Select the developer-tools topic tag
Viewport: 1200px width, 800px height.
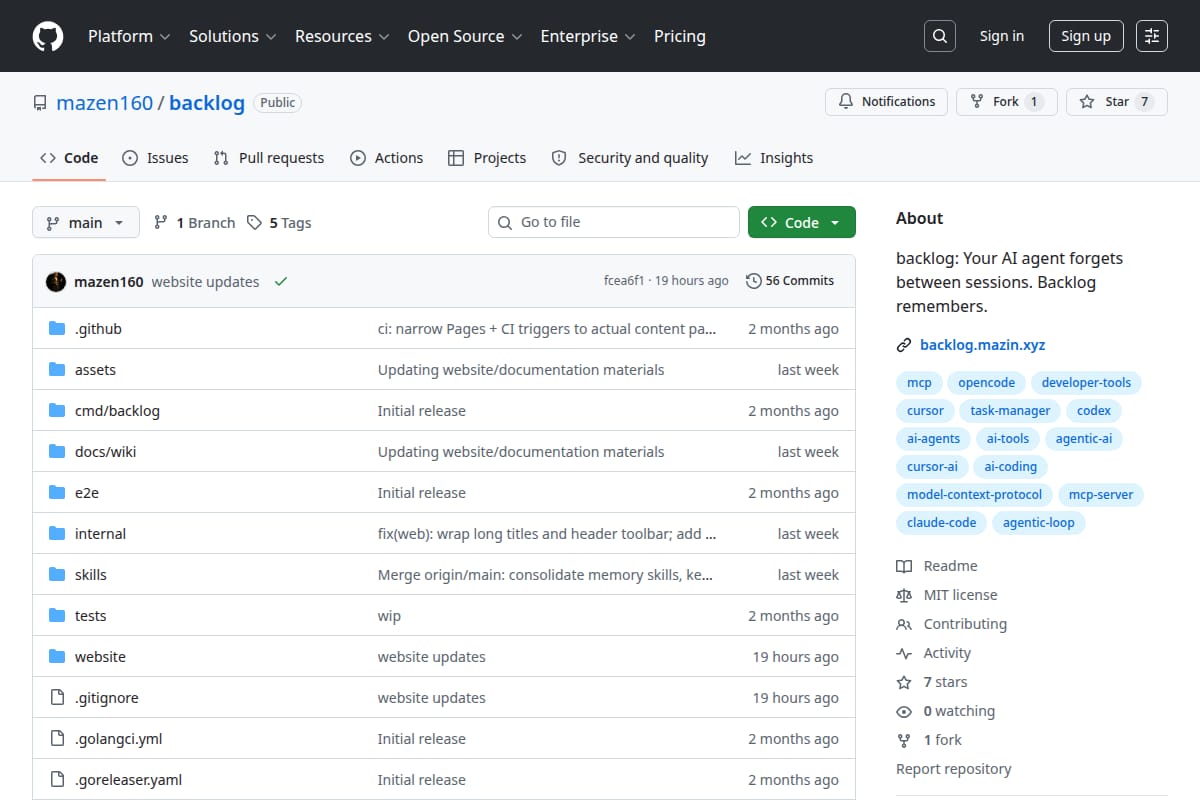tap(1086, 383)
